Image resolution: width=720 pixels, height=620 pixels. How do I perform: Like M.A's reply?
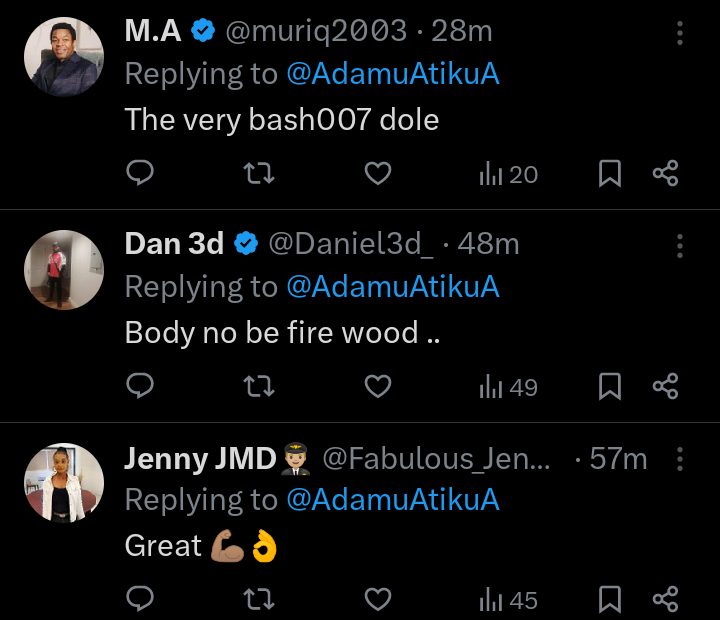coord(377,174)
